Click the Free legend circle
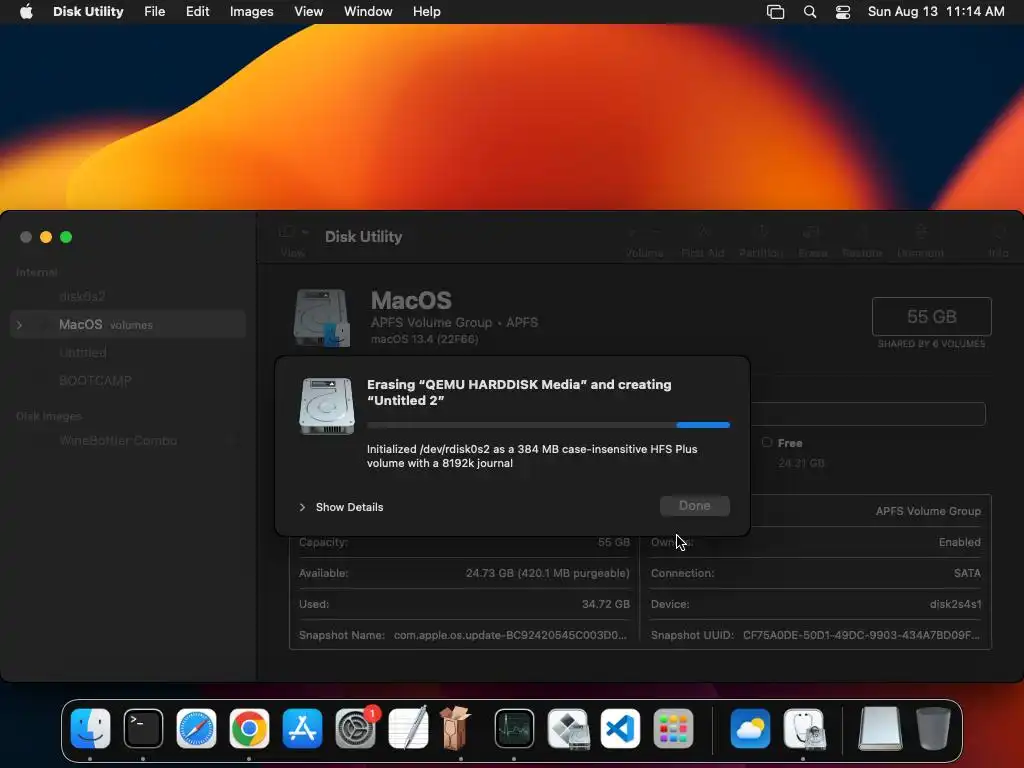The image size is (1024, 768). click(767, 442)
